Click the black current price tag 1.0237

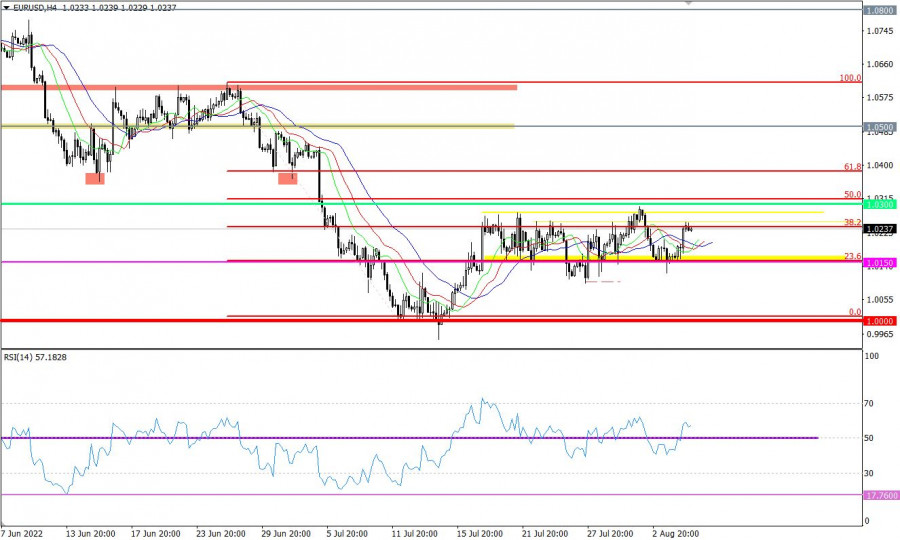click(x=880, y=229)
